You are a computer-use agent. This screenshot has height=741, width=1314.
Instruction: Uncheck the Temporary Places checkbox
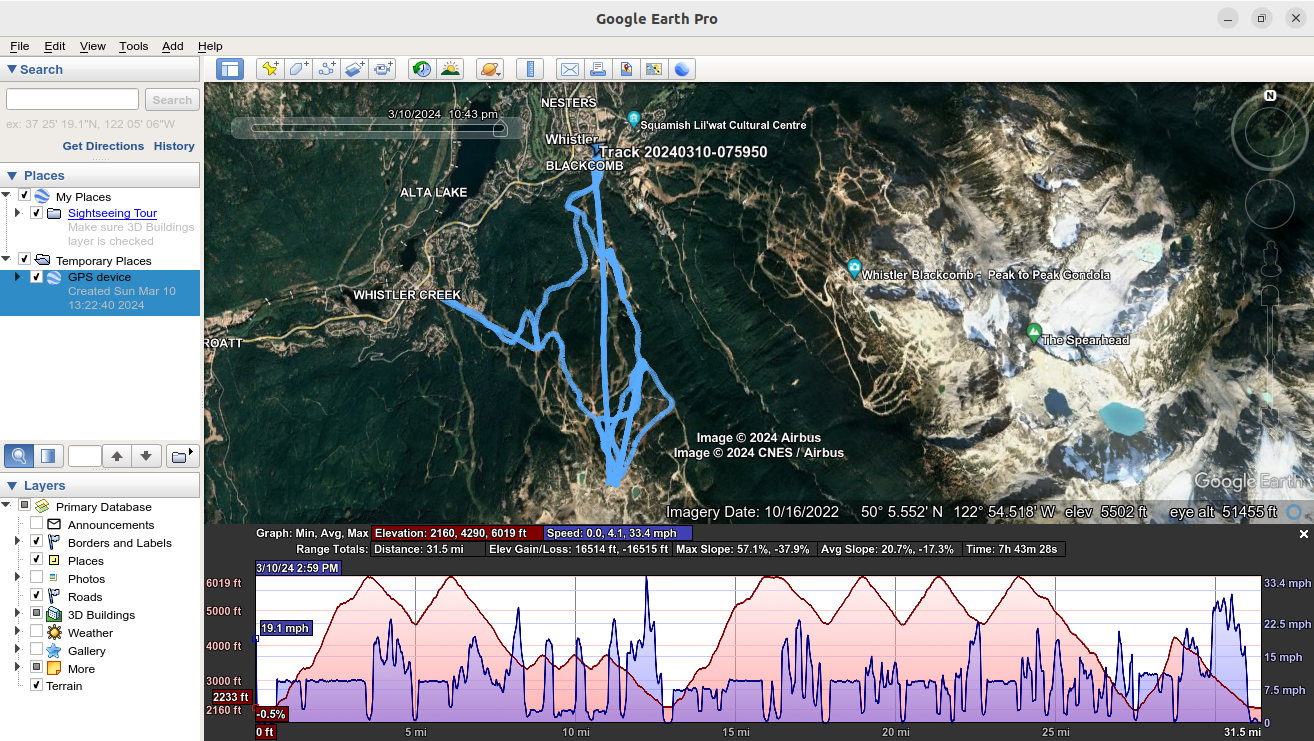(x=25, y=260)
